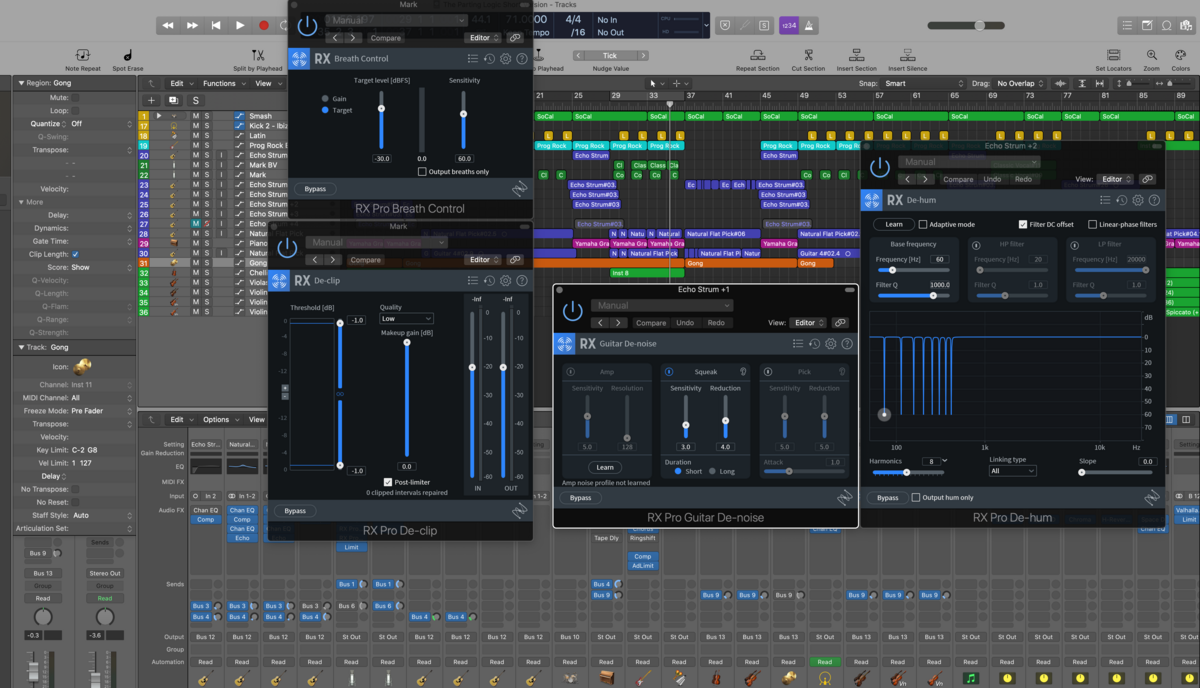Open preset list icon in De-clip plugin

[473, 281]
